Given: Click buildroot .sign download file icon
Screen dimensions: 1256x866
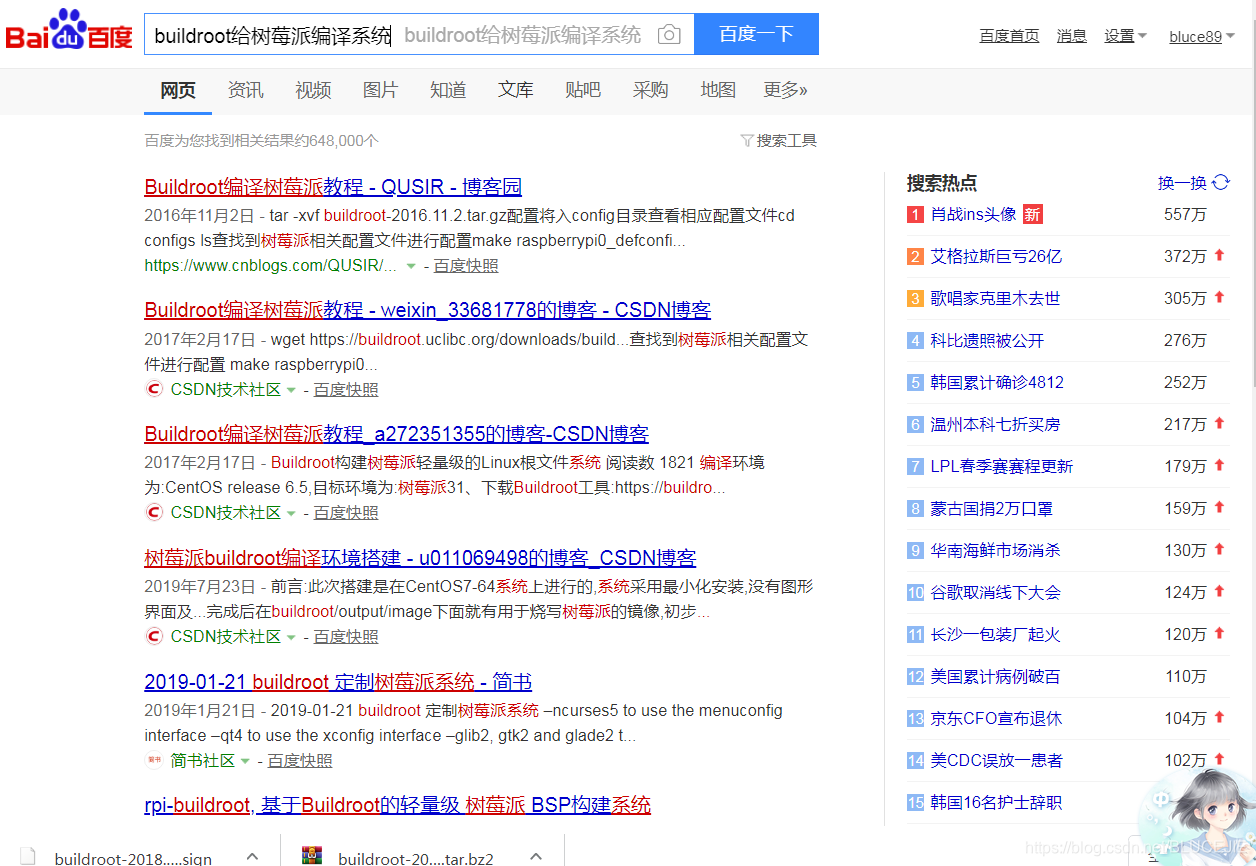Looking at the screenshot, I should click(28, 856).
